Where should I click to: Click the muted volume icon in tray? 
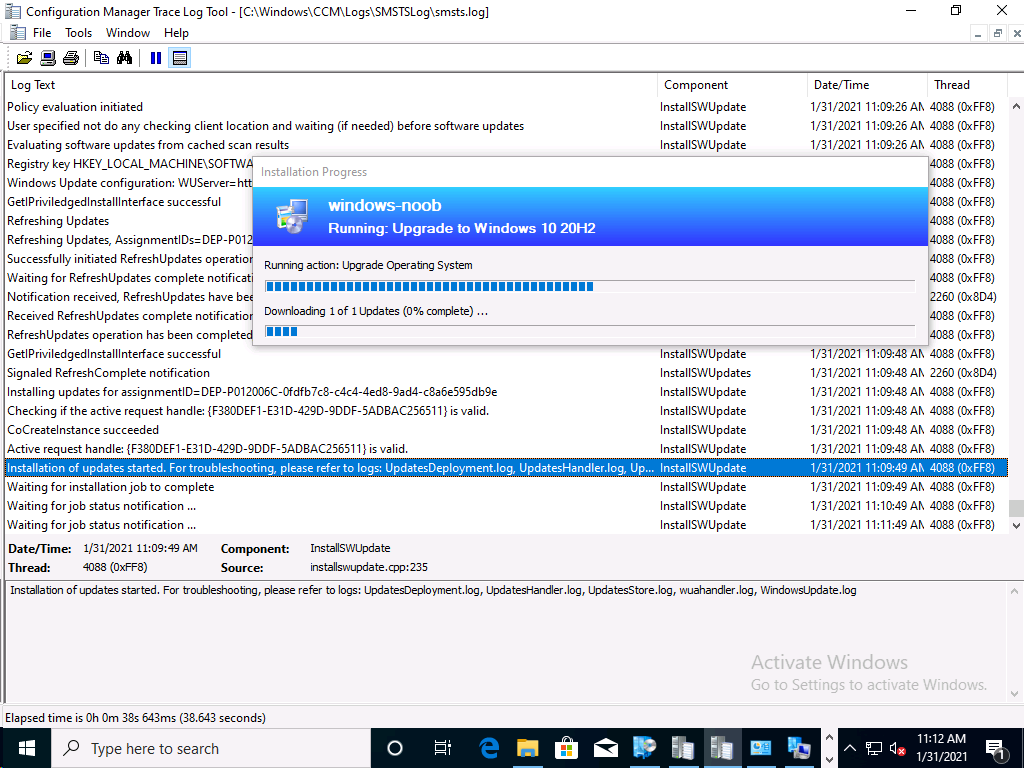click(898, 749)
